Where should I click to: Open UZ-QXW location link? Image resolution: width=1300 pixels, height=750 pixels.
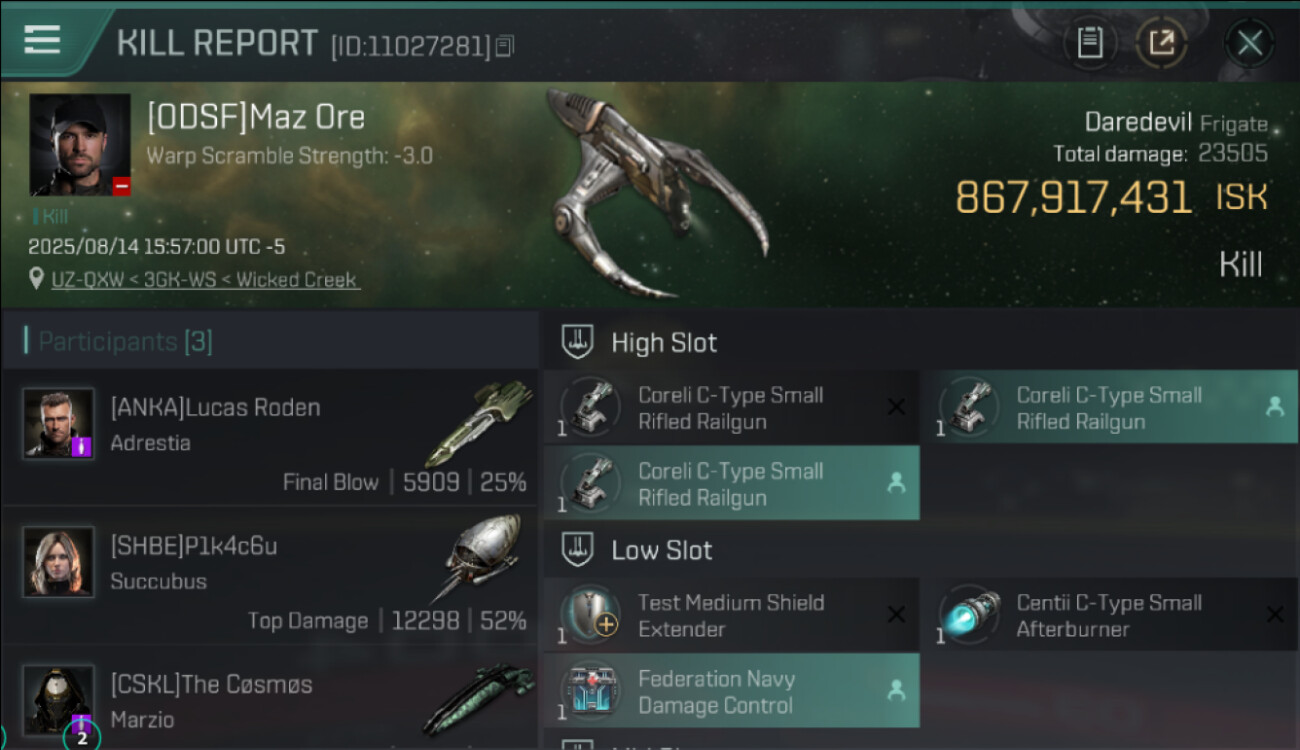pos(205,280)
